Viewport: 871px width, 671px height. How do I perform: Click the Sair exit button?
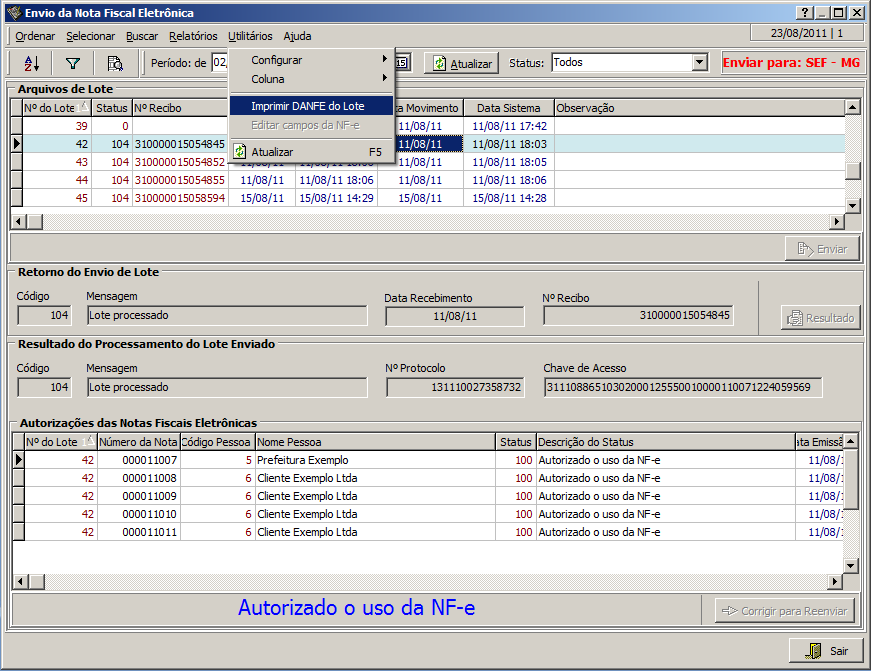point(825,651)
